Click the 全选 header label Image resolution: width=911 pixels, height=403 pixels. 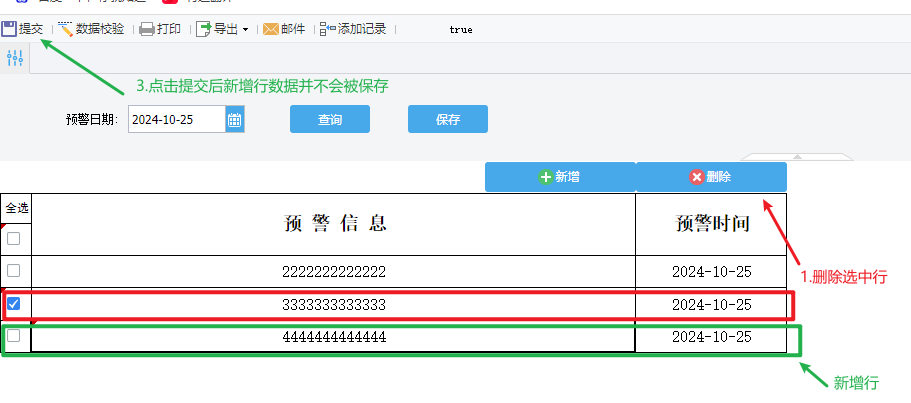[16, 208]
